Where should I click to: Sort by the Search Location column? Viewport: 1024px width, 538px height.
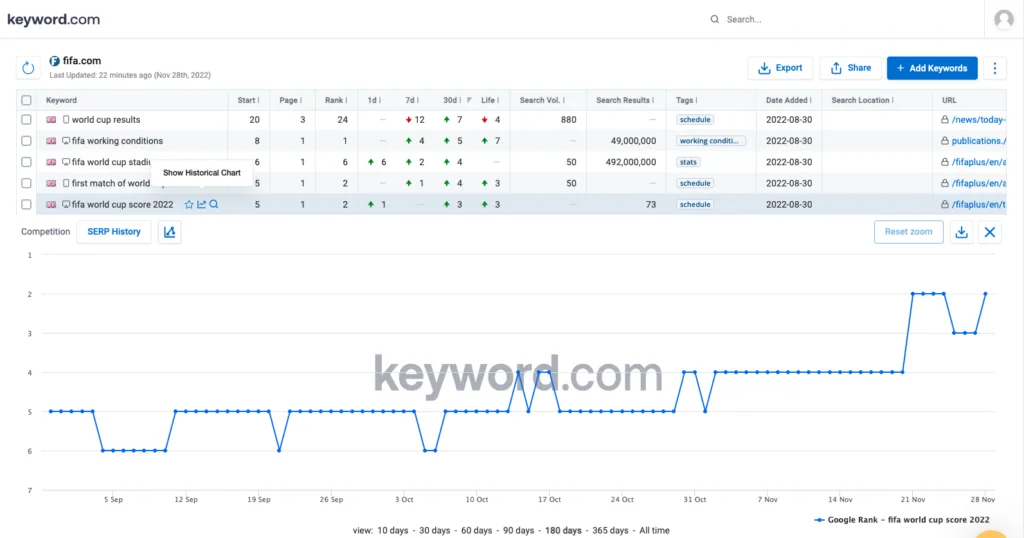862,101
